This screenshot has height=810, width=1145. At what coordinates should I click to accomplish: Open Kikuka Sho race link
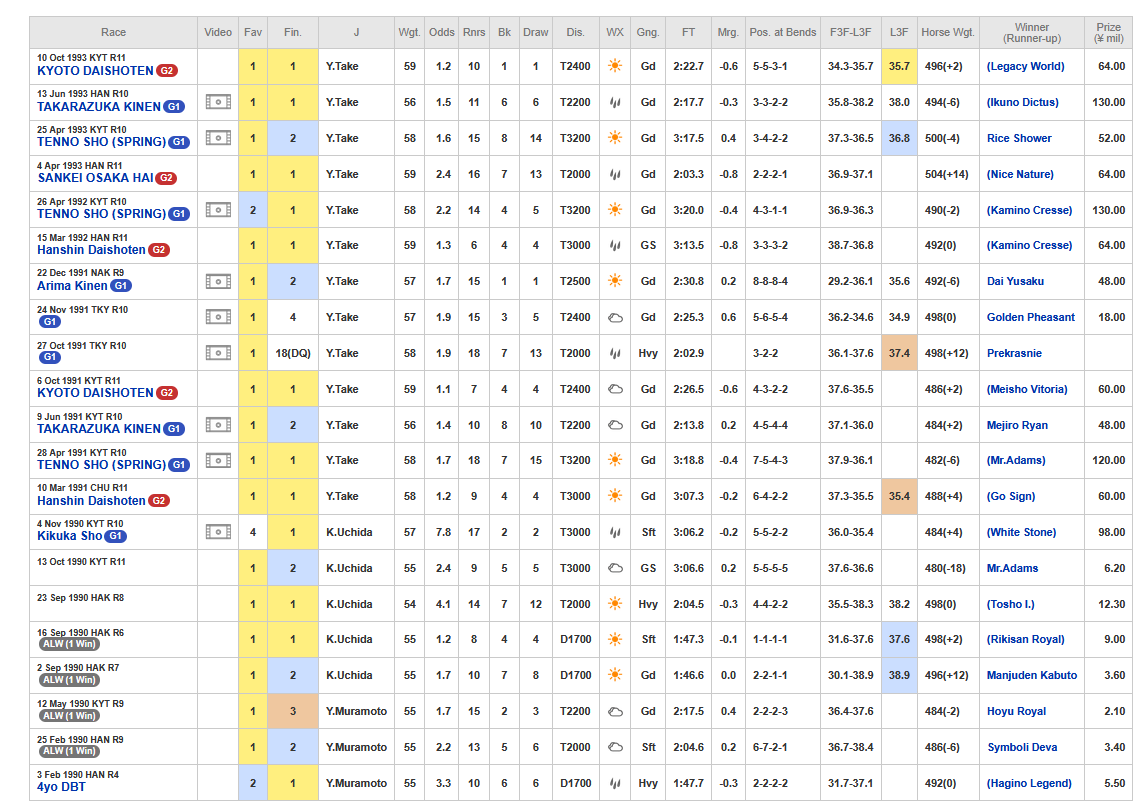click(x=69, y=536)
